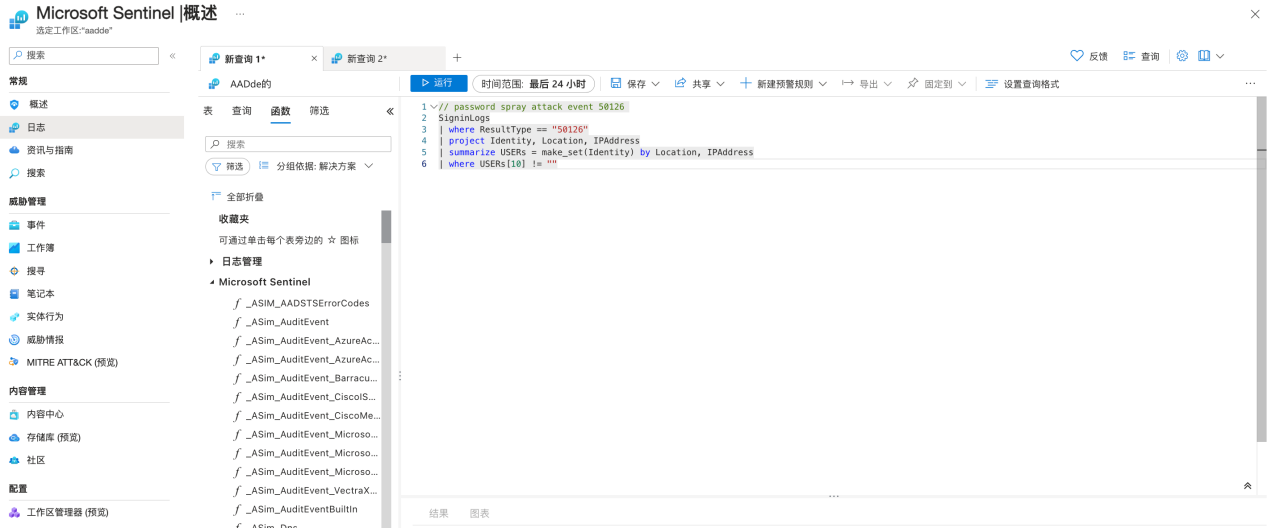
Task: Open dropdown arrow beside the book icon
Action: click(1220, 56)
